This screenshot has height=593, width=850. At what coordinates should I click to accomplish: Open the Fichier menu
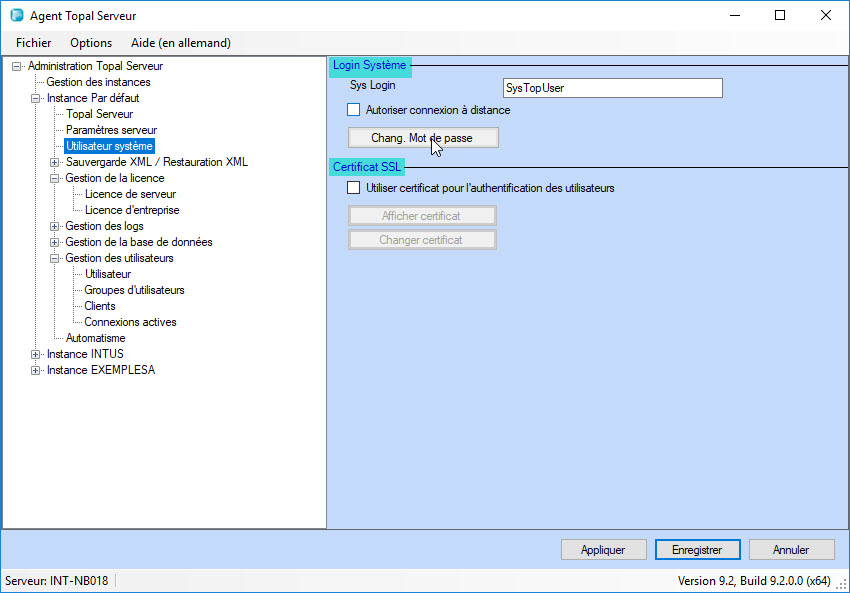[x=34, y=43]
